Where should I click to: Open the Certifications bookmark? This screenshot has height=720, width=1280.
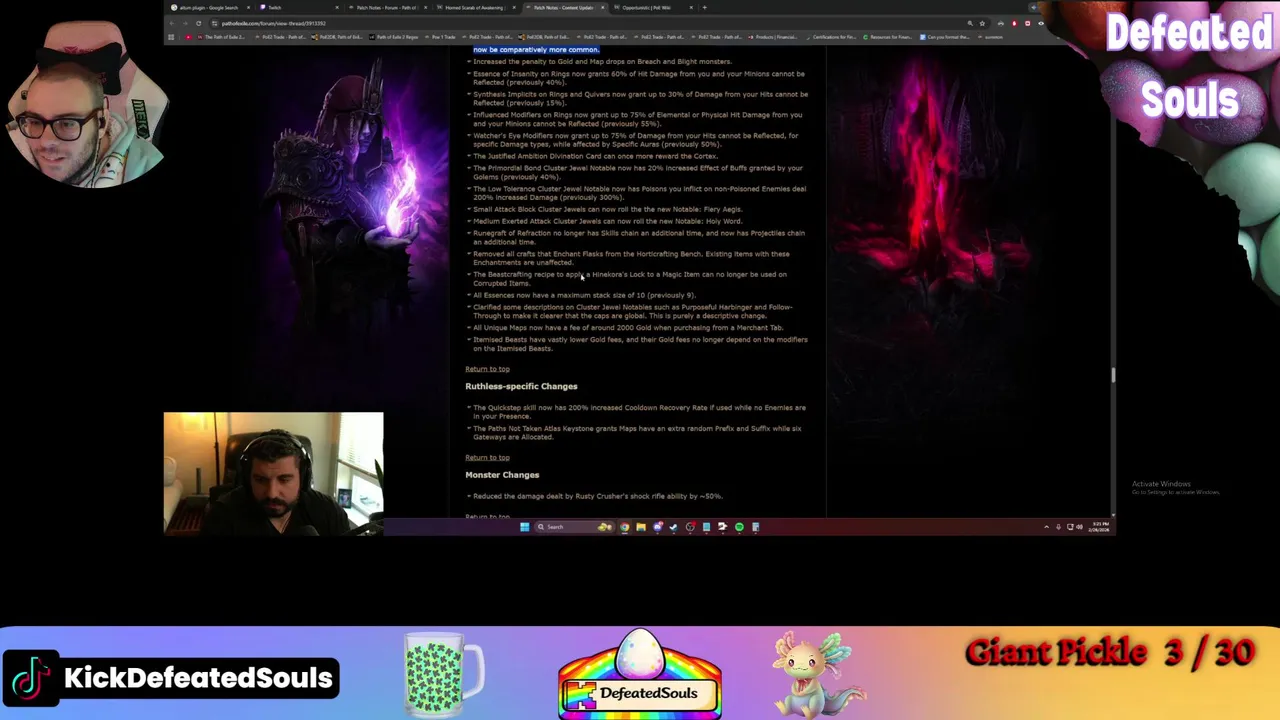834,37
